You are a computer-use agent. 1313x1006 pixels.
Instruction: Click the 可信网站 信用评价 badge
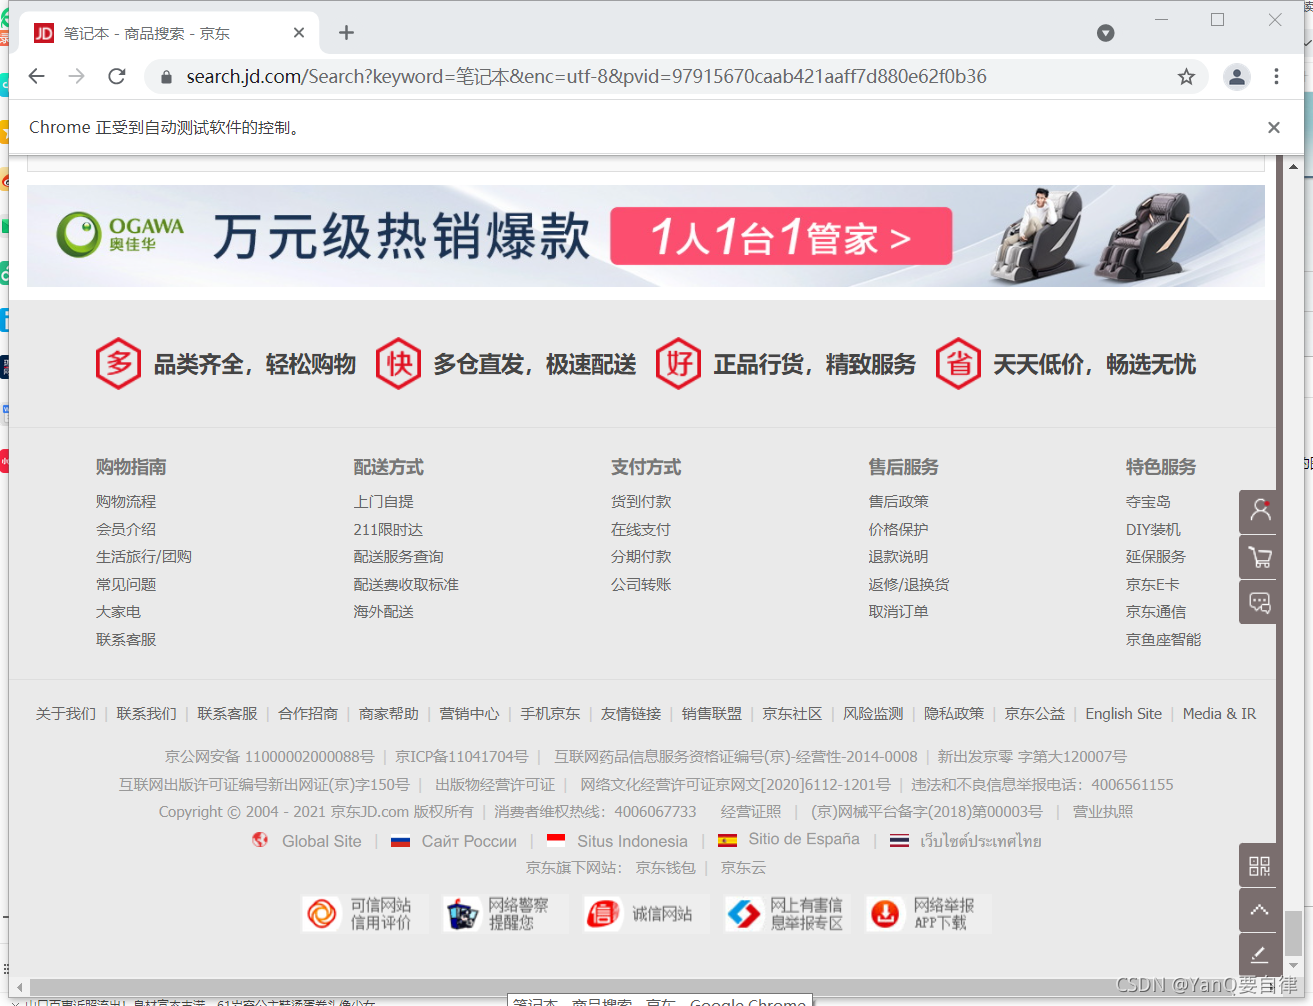365,914
